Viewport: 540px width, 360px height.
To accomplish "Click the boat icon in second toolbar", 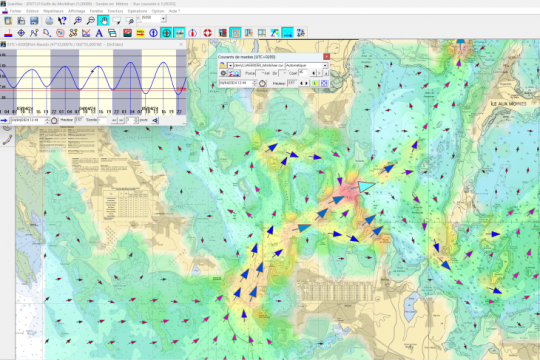I will (8, 33).
